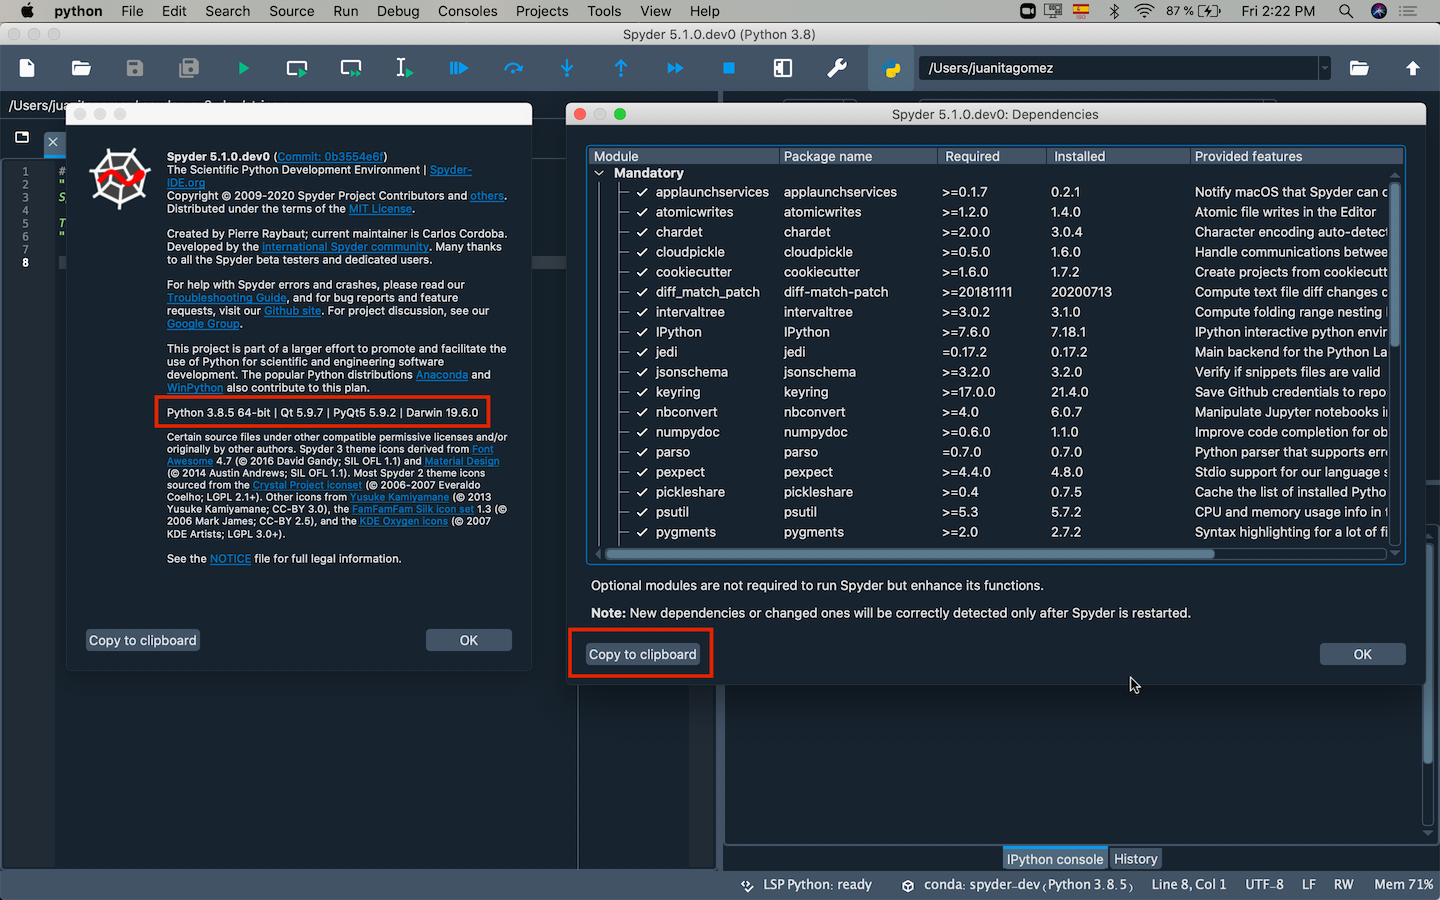Viewport: 1440px width, 900px height.
Task: Debug the current file
Action: tap(458, 68)
